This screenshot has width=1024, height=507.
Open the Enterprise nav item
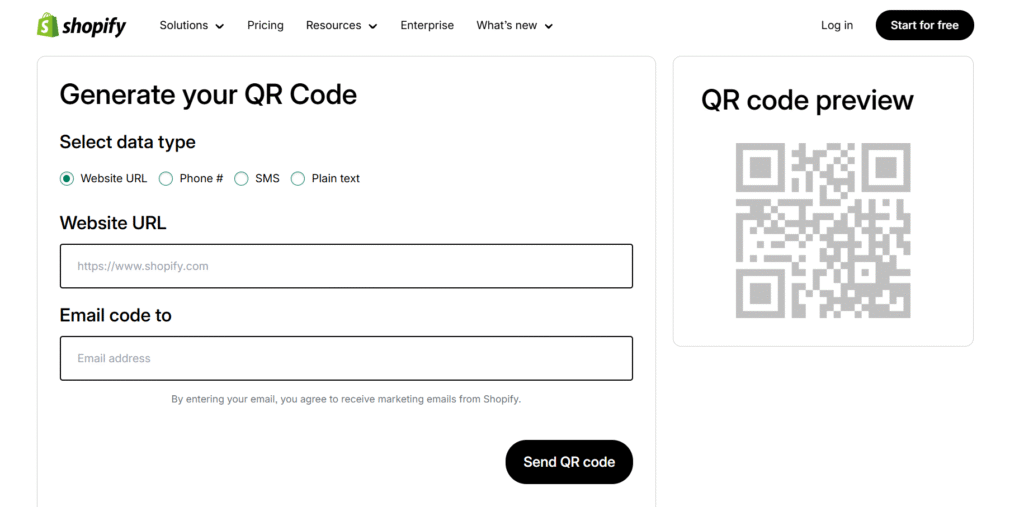[x=427, y=25]
